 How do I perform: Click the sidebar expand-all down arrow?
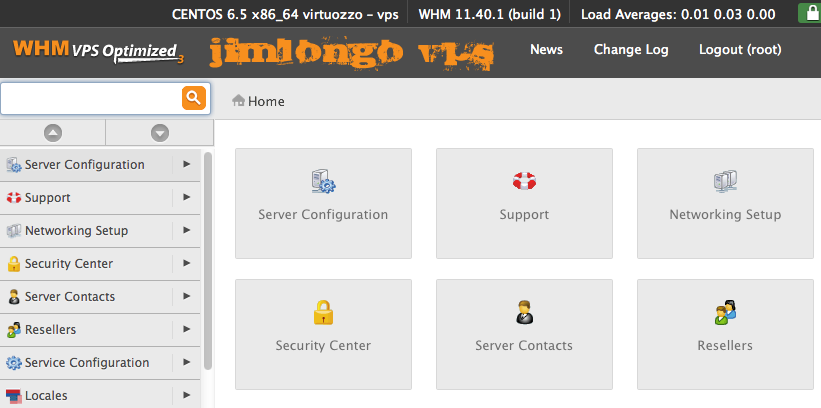coord(160,133)
